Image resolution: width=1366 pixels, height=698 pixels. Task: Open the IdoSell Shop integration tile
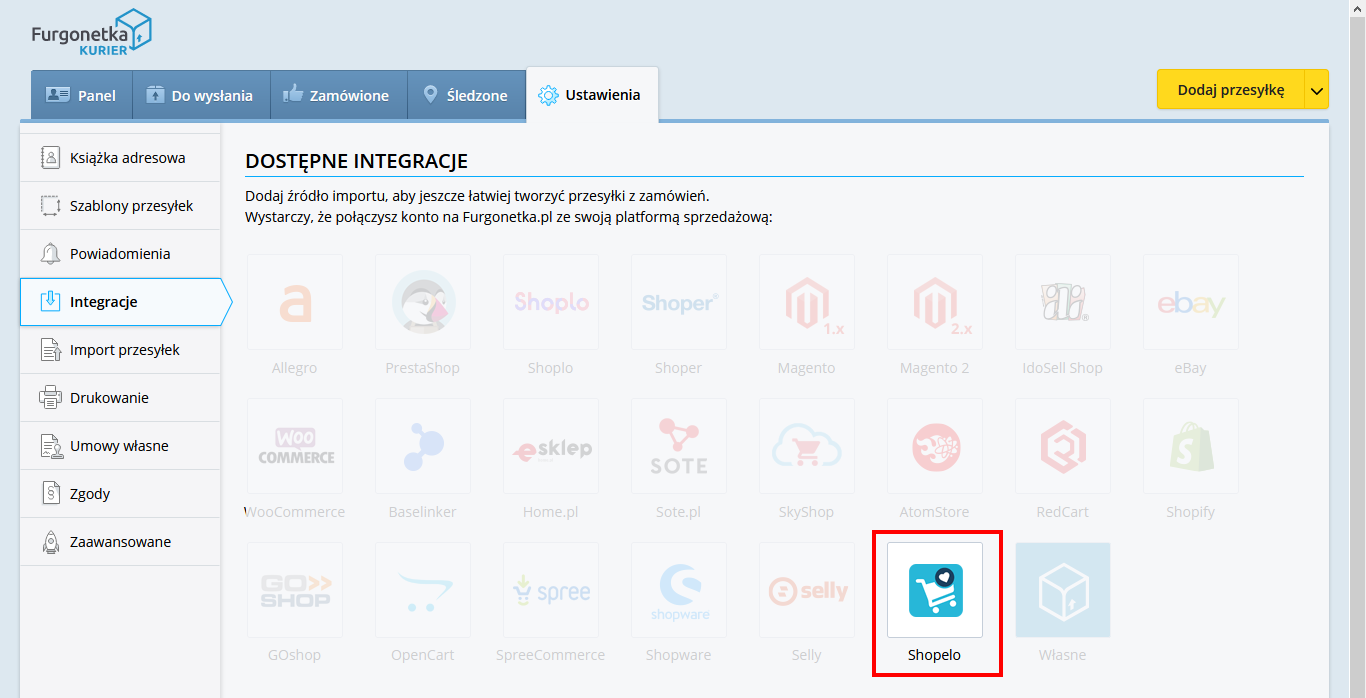tap(1062, 302)
